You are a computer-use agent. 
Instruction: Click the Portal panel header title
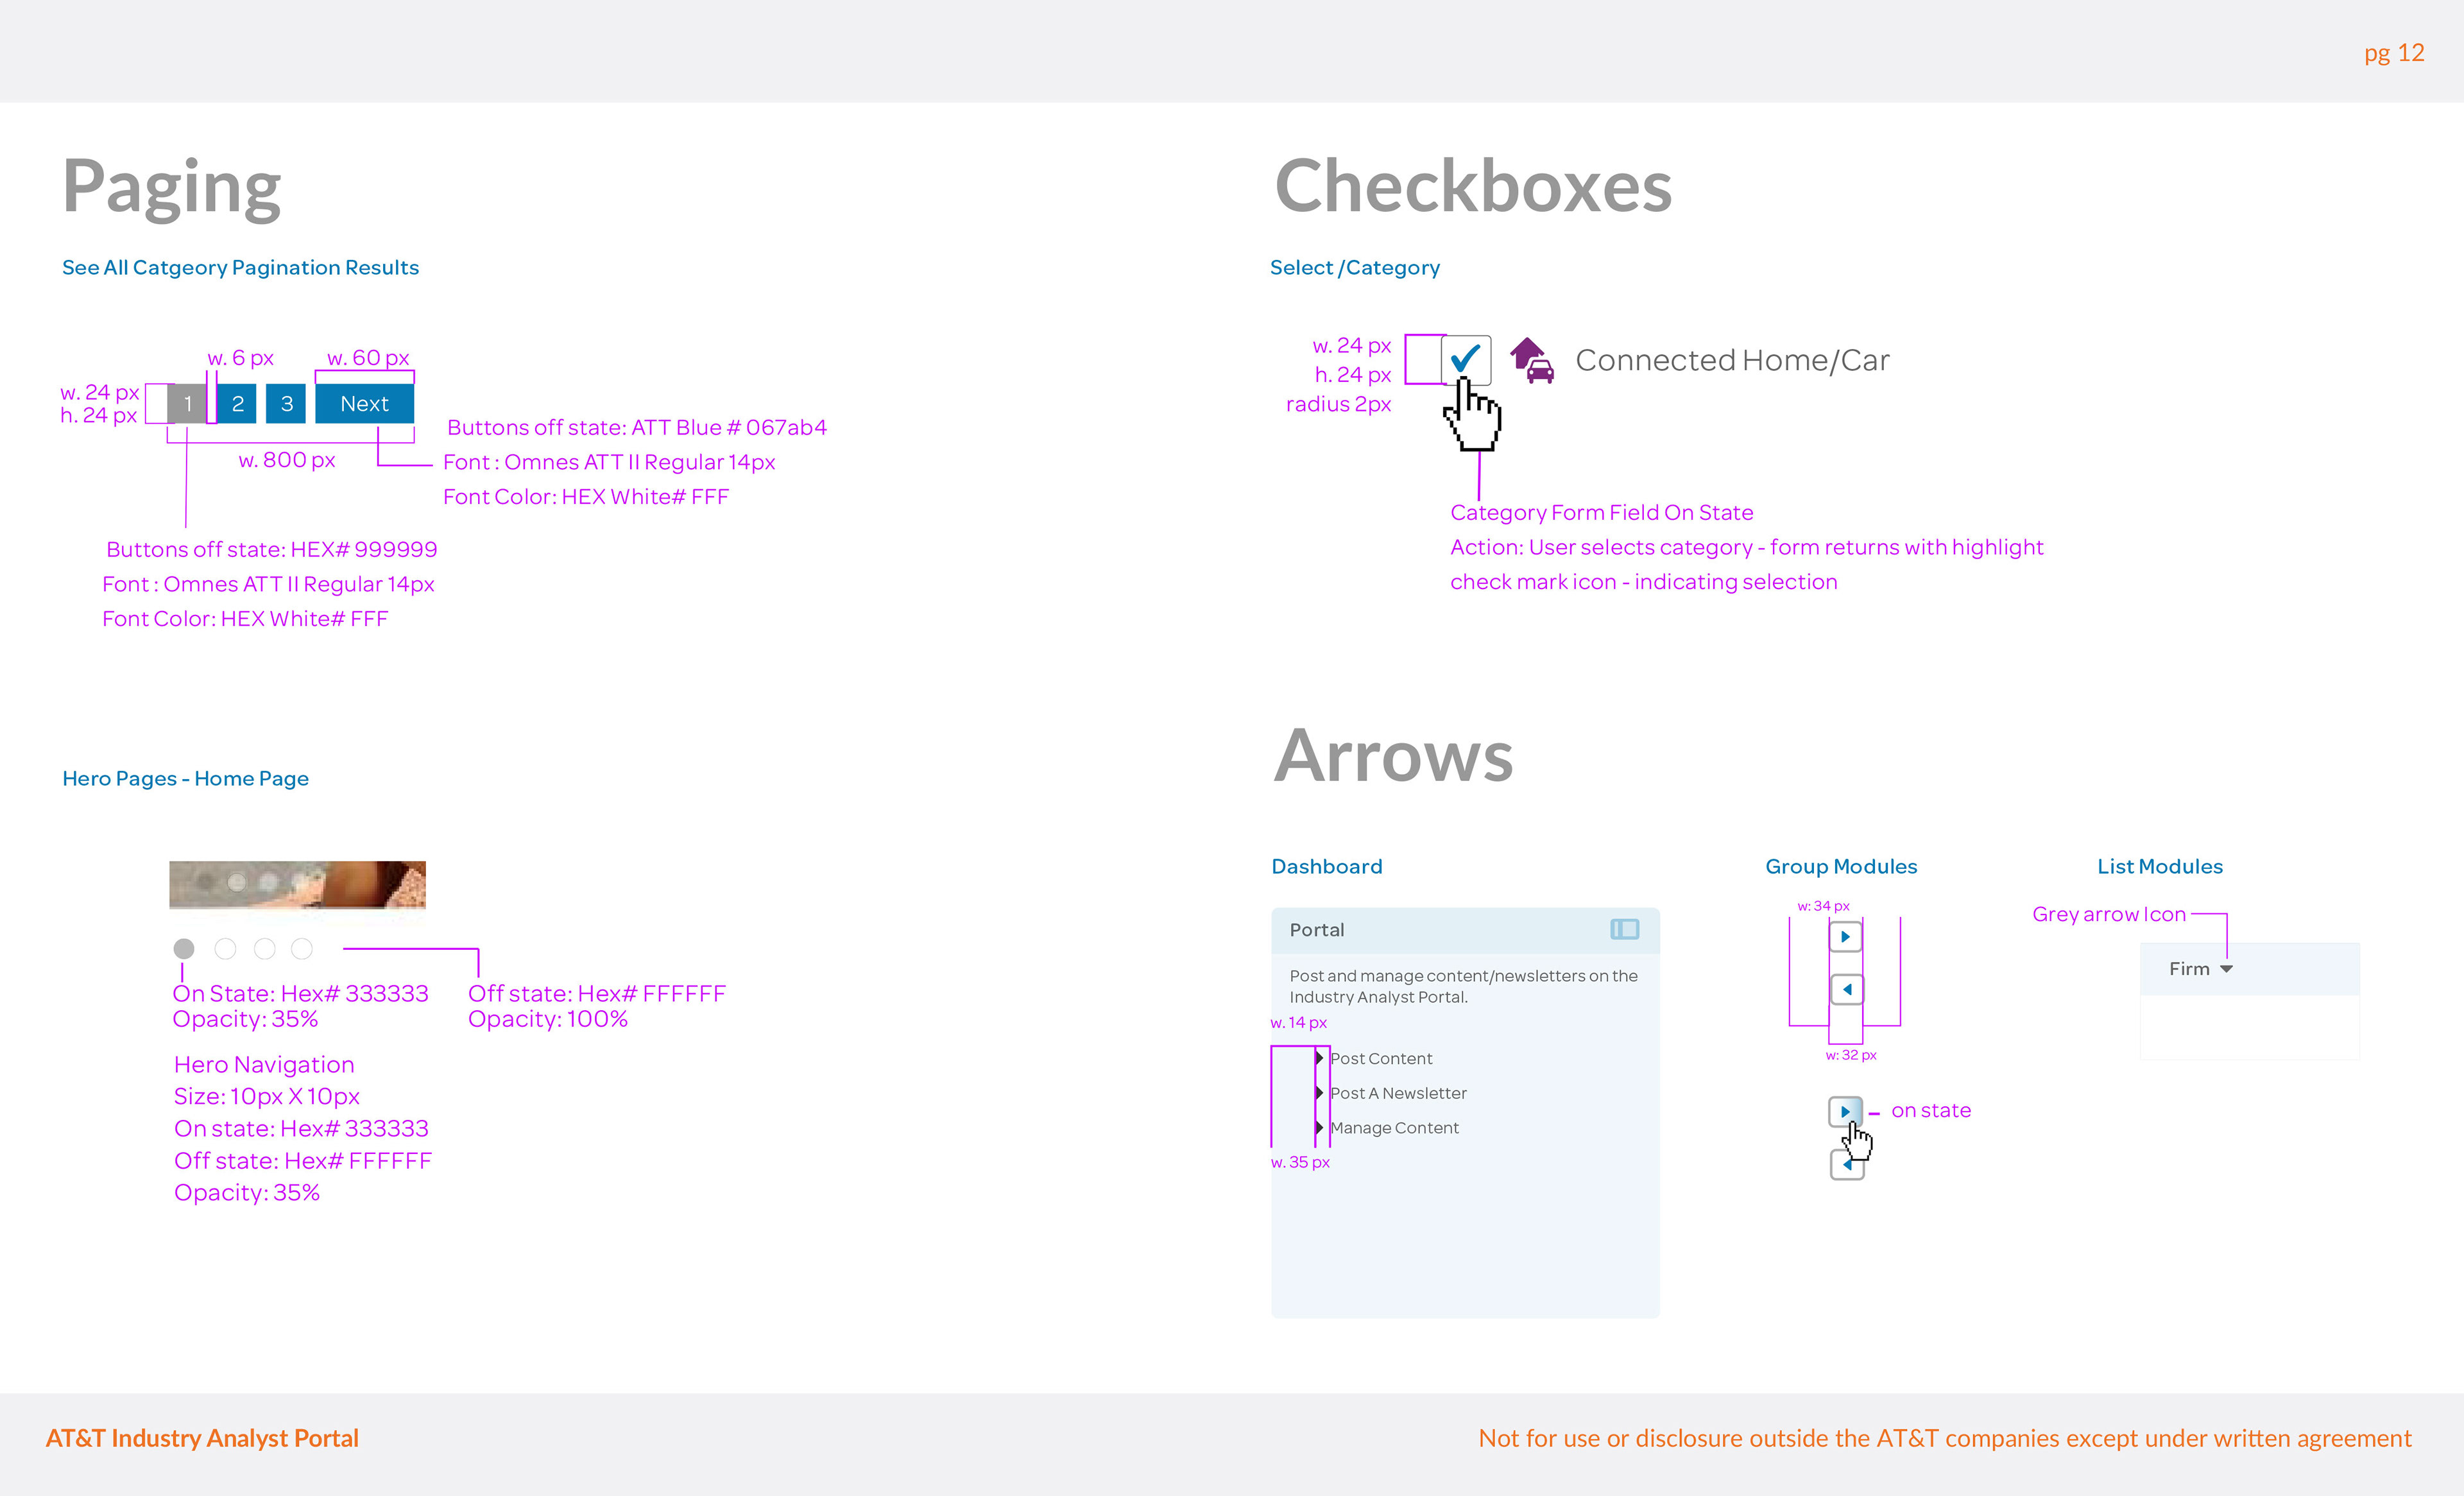pos(1317,930)
